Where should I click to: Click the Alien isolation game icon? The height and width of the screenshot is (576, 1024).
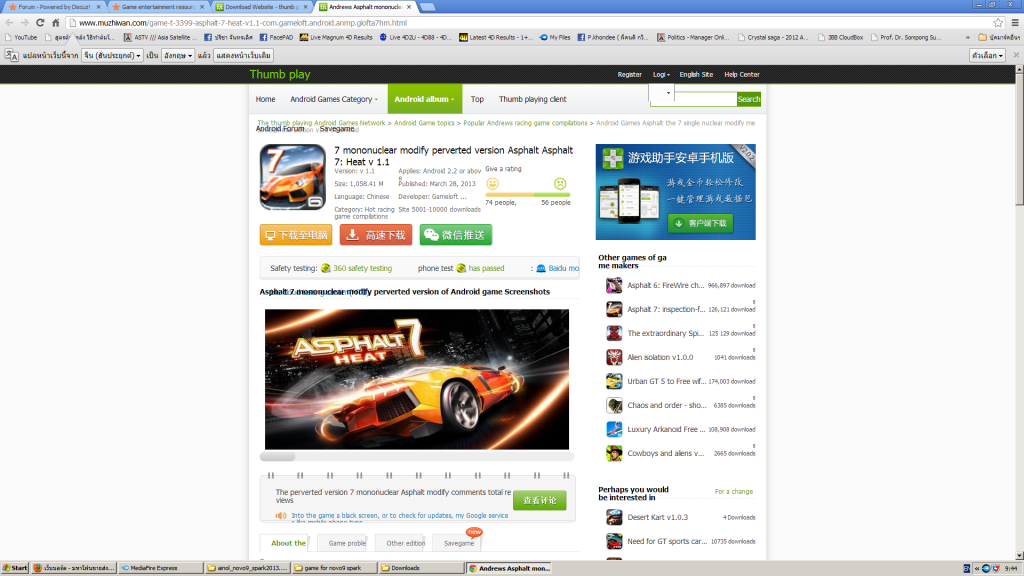click(x=614, y=357)
